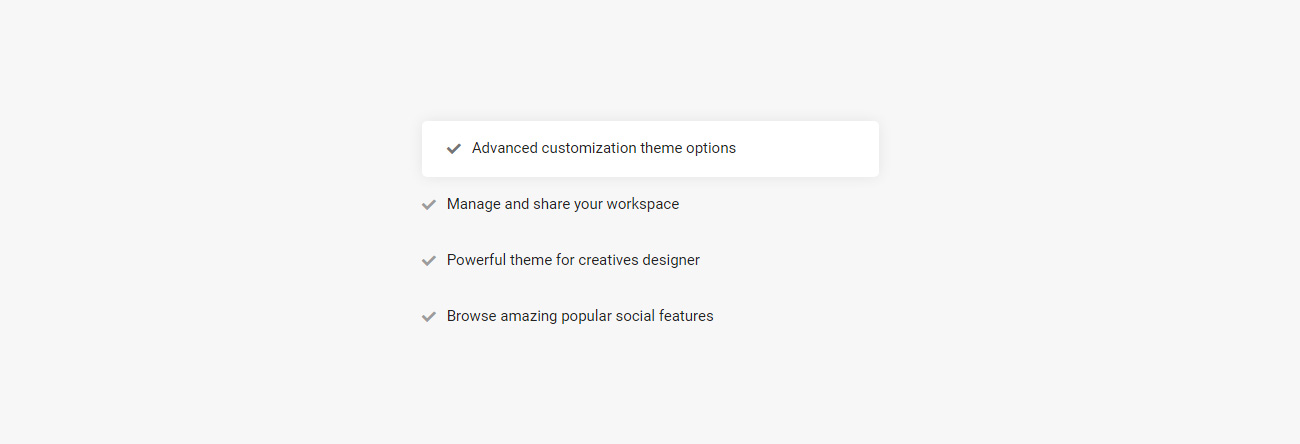Select Manage and share your workspace text
The height and width of the screenshot is (444, 1300).
(x=562, y=204)
